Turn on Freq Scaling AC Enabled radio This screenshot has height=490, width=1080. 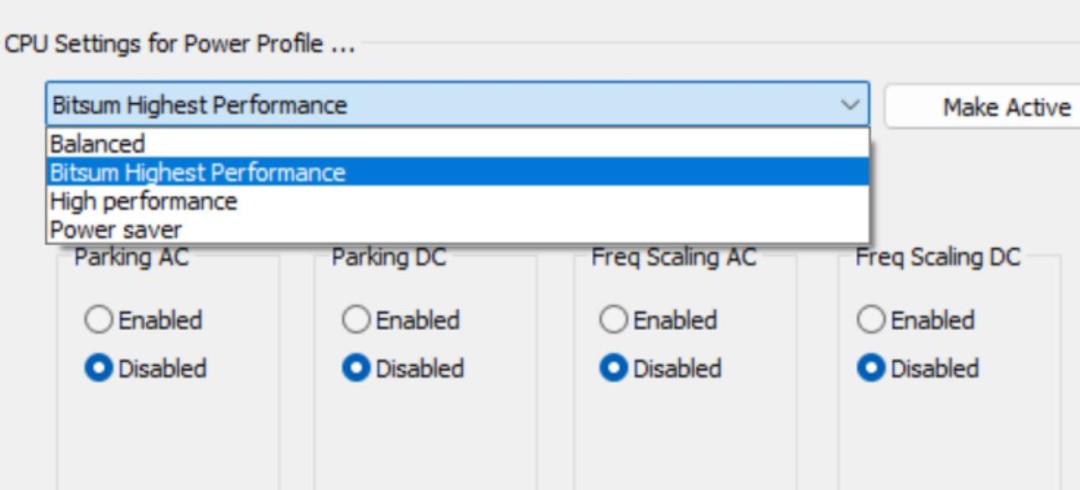pos(614,321)
